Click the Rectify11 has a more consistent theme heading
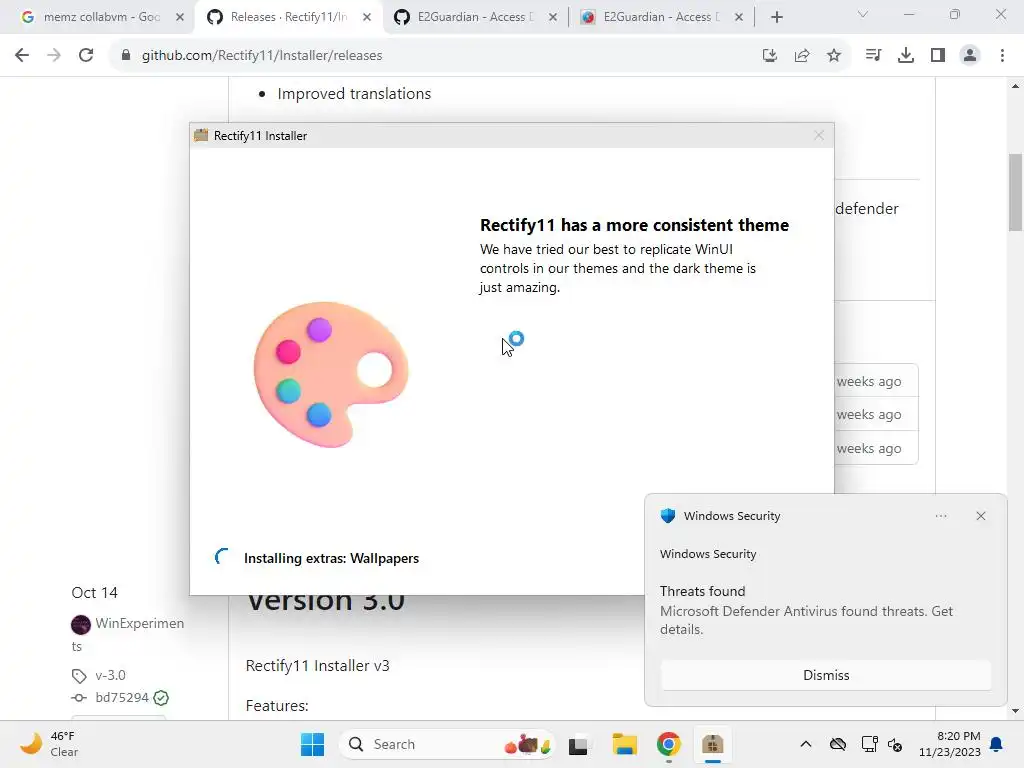 tap(634, 225)
